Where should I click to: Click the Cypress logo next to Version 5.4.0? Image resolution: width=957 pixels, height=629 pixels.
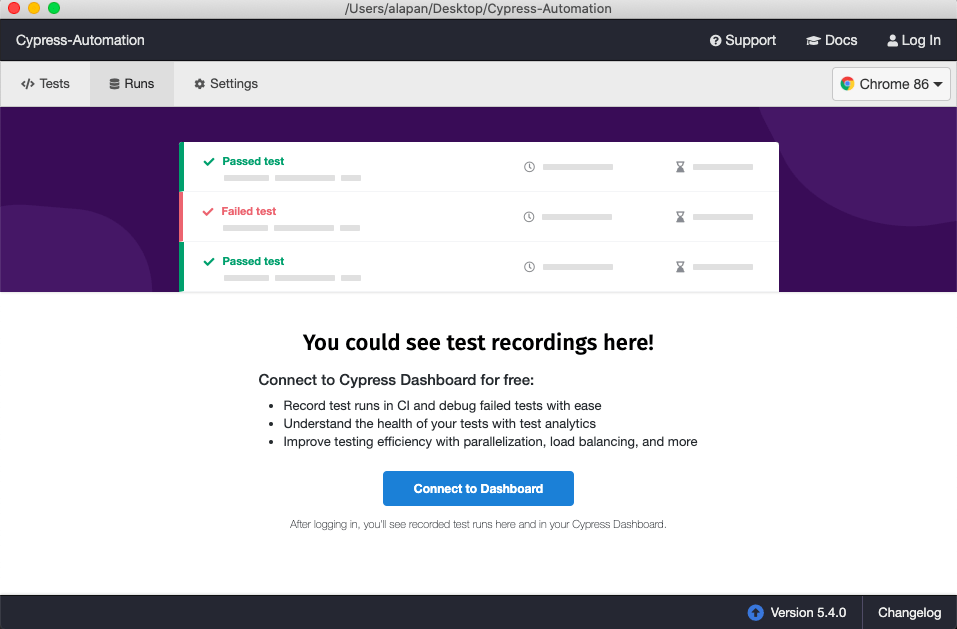(x=755, y=612)
